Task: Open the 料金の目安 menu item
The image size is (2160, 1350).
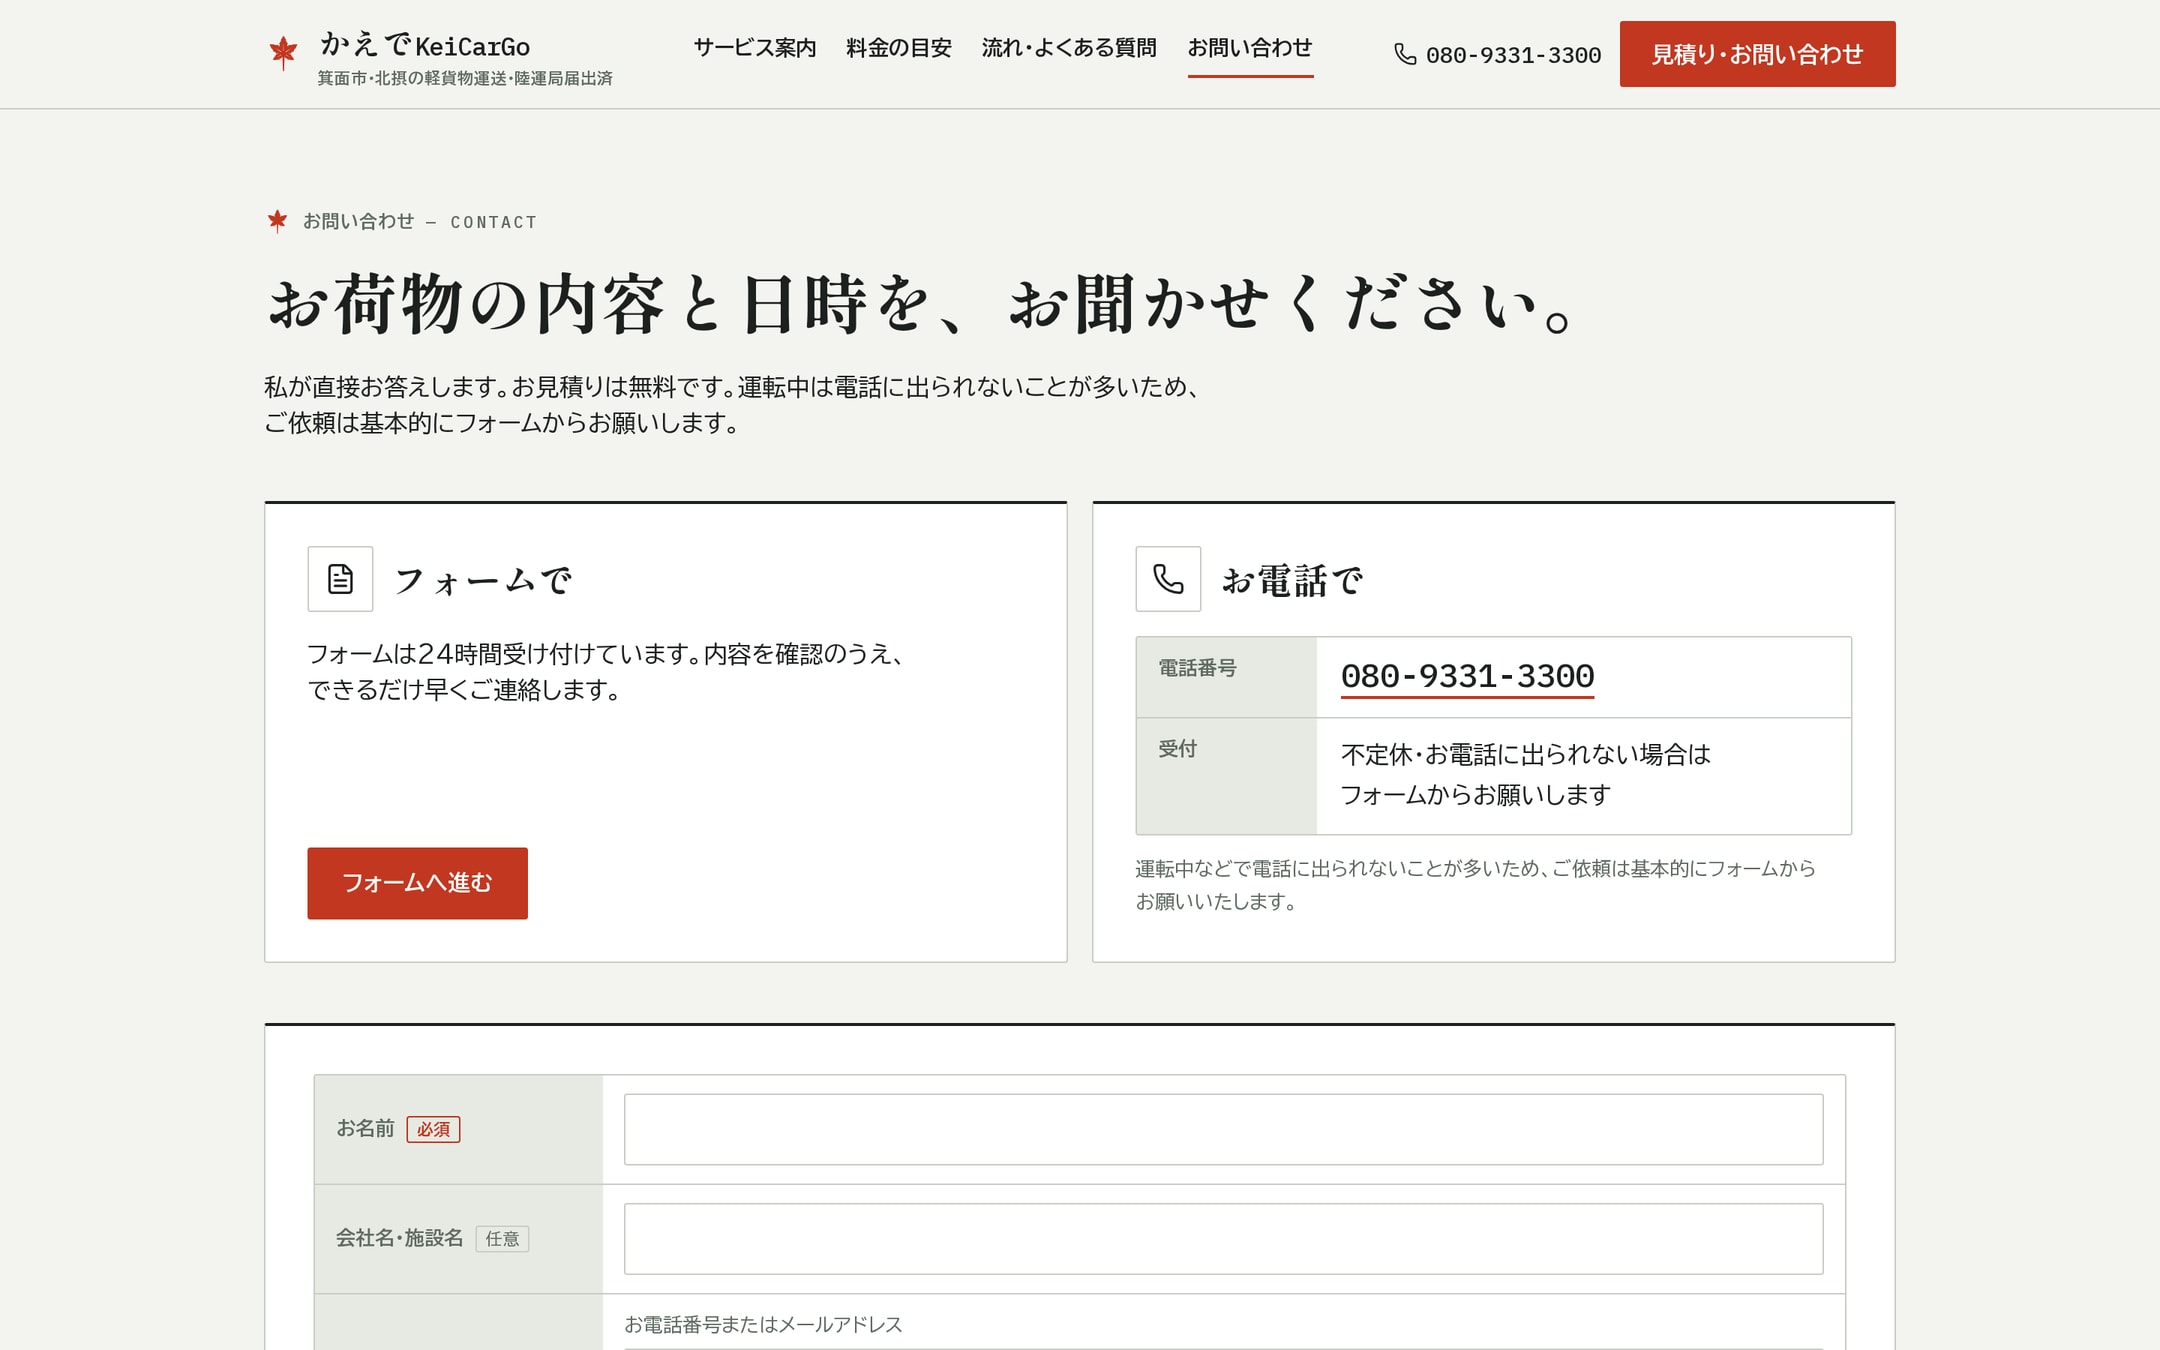Action: [899, 48]
